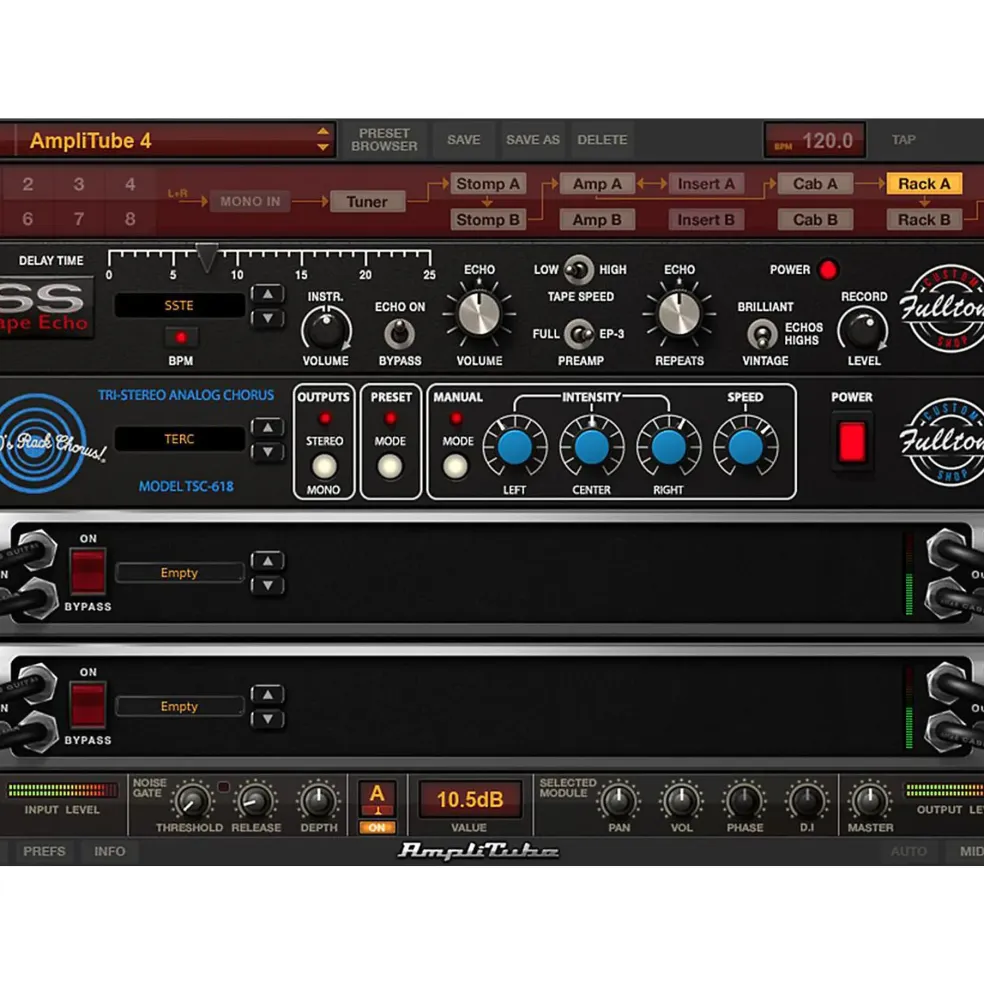Open Prefs at bottom left

[x=44, y=851]
